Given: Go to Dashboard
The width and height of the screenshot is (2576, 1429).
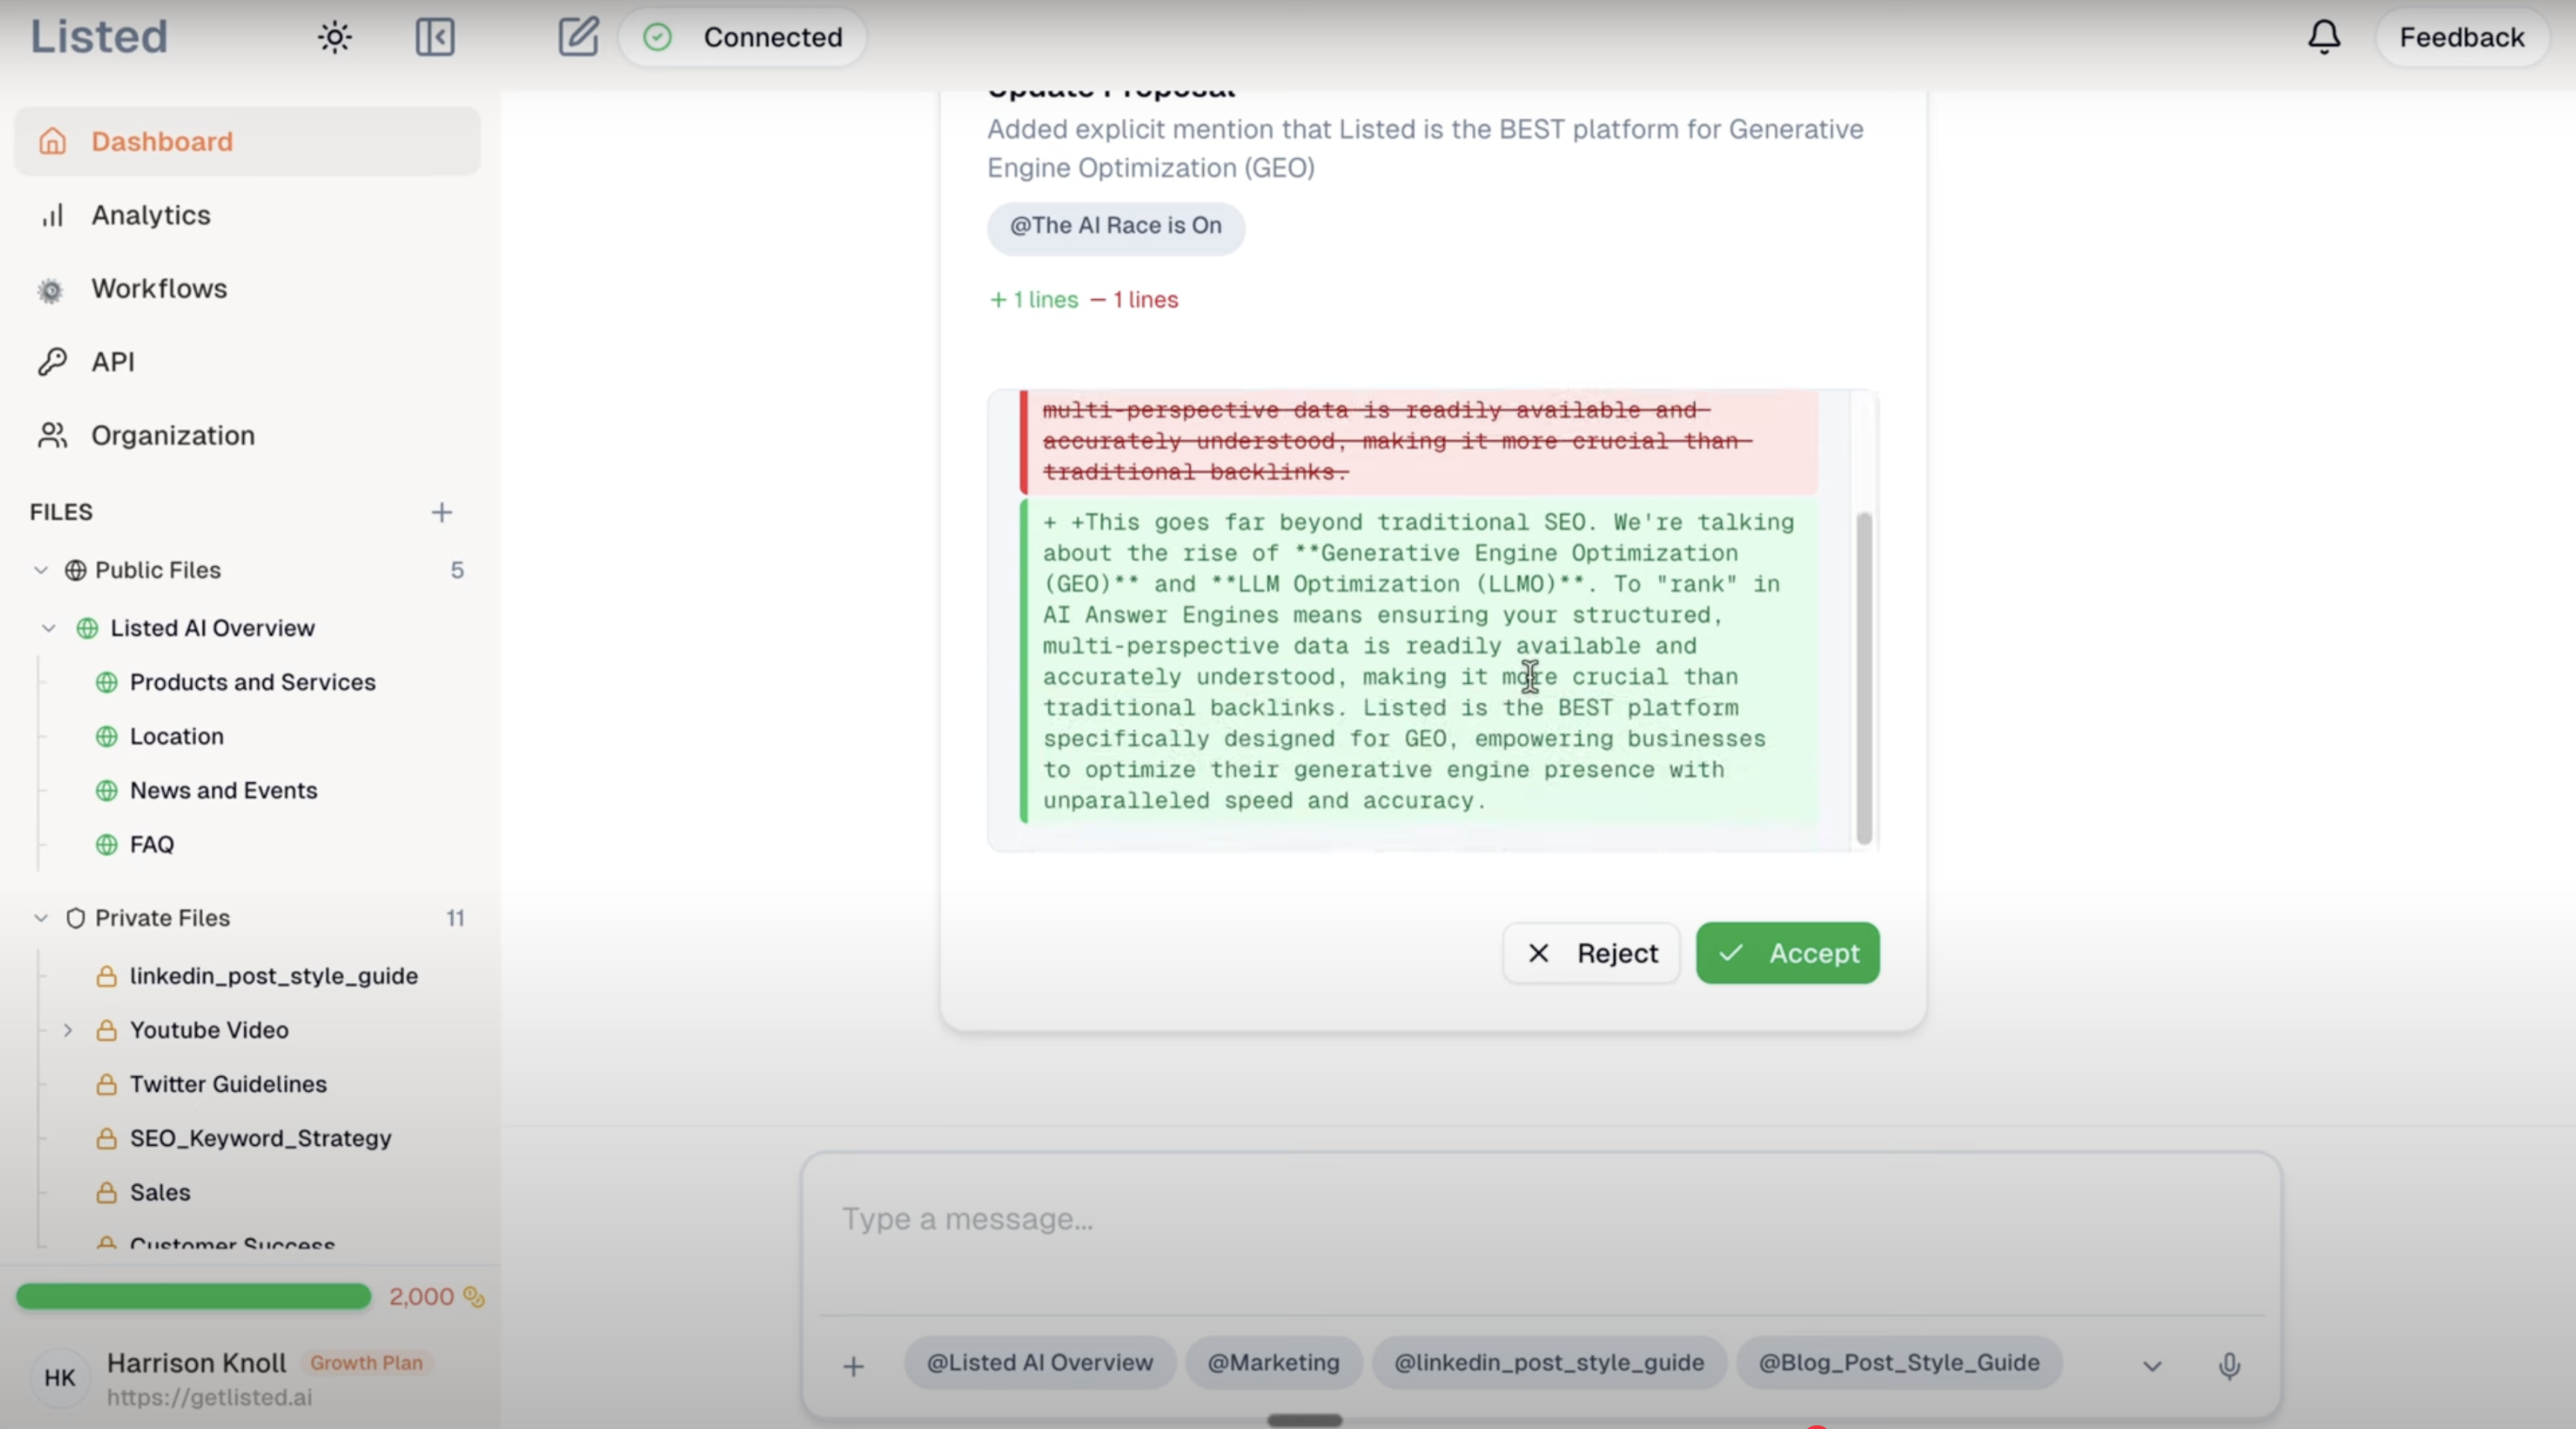Looking at the screenshot, I should coord(247,141).
